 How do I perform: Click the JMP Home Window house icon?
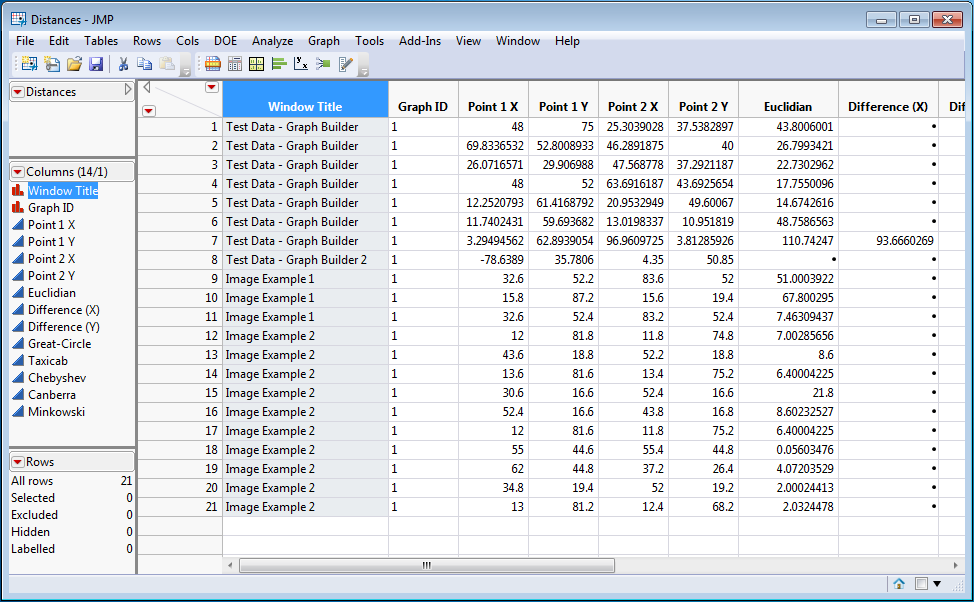click(x=899, y=584)
